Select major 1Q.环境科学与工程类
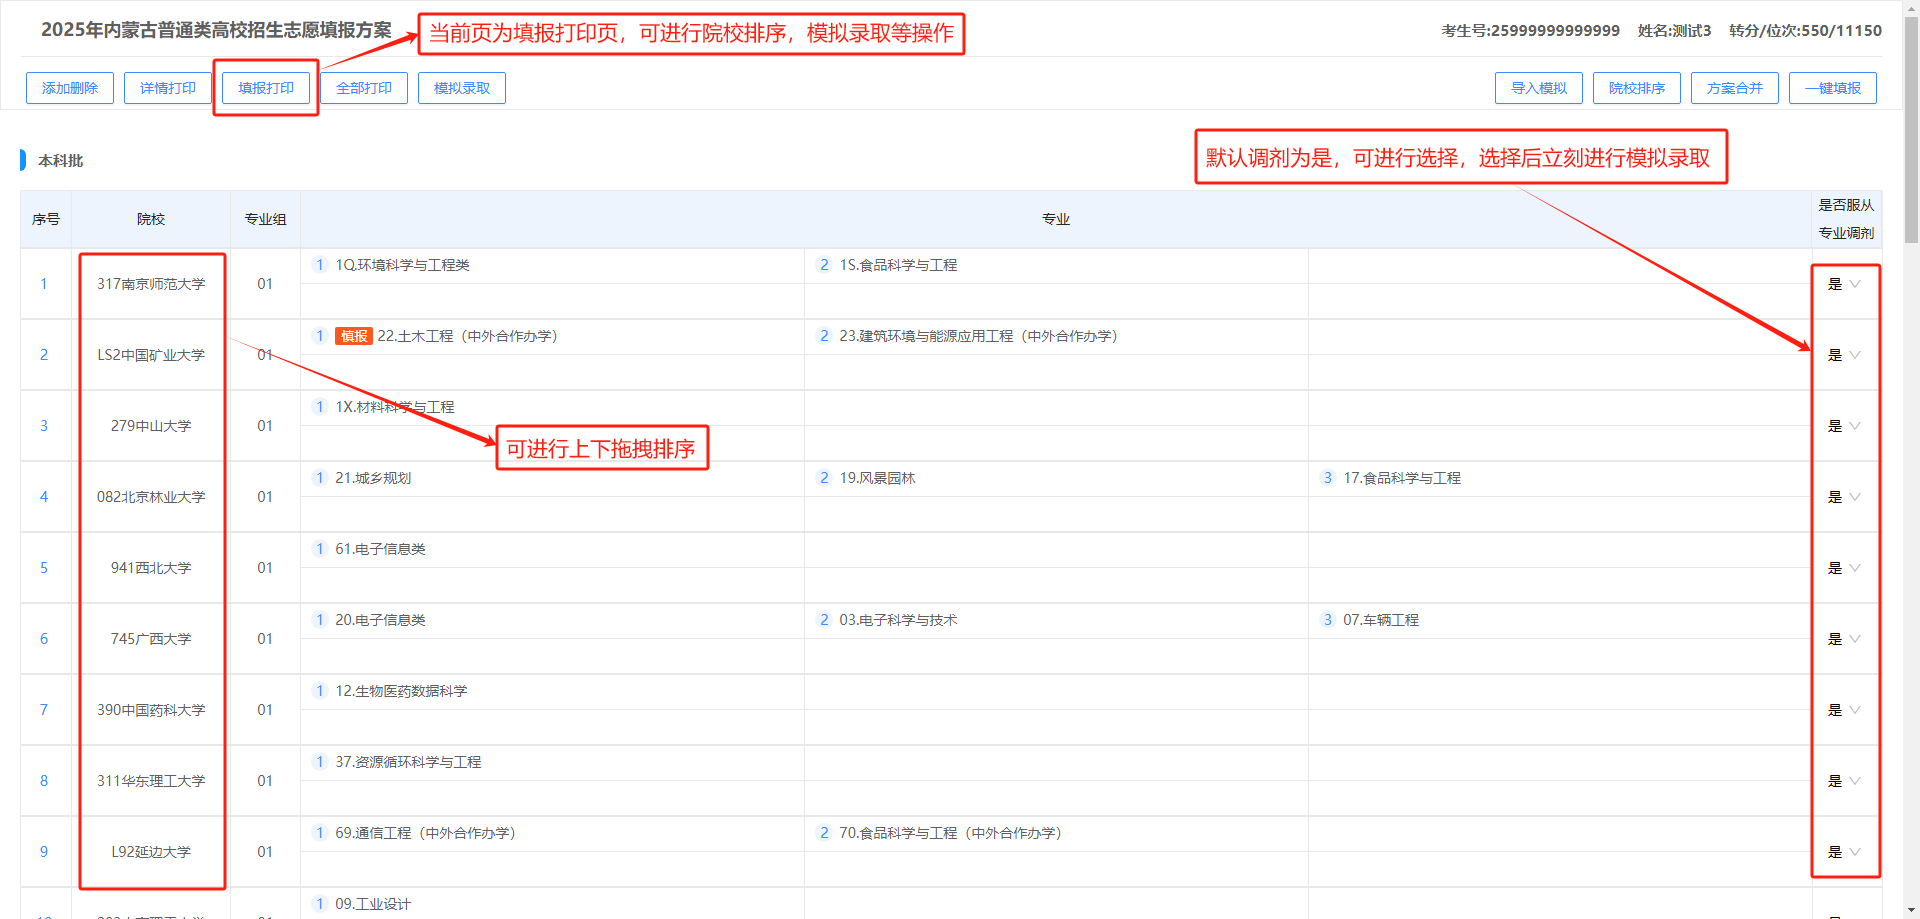Image resolution: width=1920 pixels, height=919 pixels. tap(402, 265)
